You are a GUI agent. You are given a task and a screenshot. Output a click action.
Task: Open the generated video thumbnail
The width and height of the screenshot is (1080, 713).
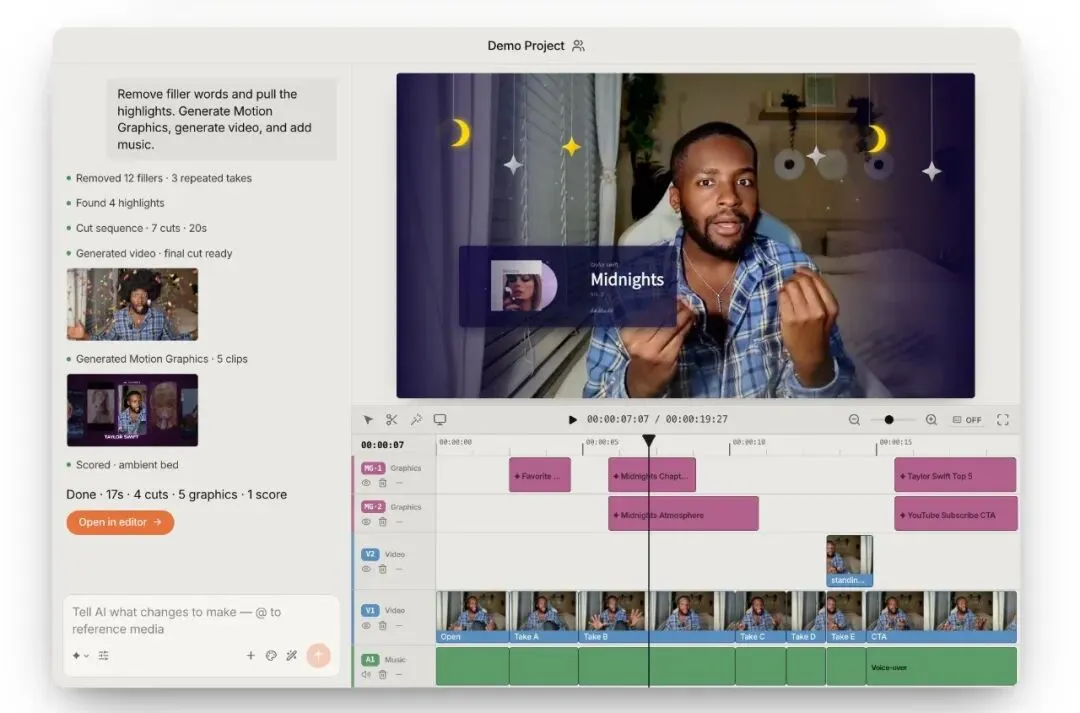tap(132, 304)
